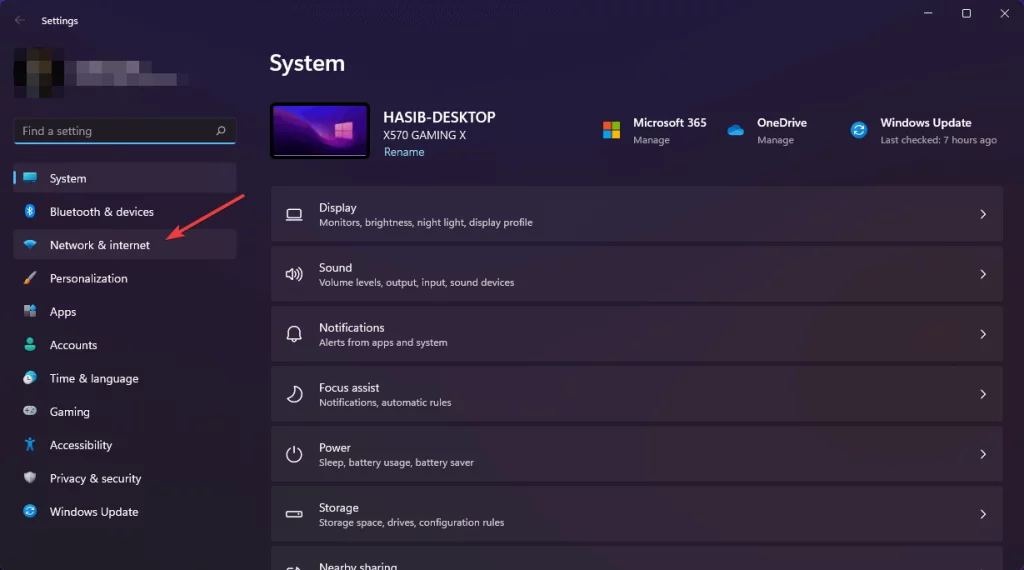Click the Windows Update sidebar icon
The image size is (1024, 570).
click(30, 511)
